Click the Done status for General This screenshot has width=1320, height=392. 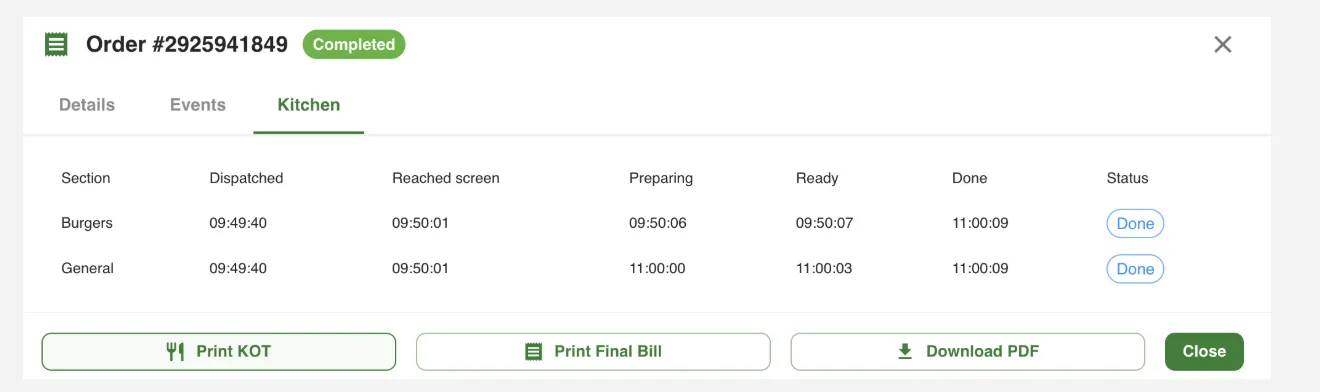click(x=1135, y=269)
